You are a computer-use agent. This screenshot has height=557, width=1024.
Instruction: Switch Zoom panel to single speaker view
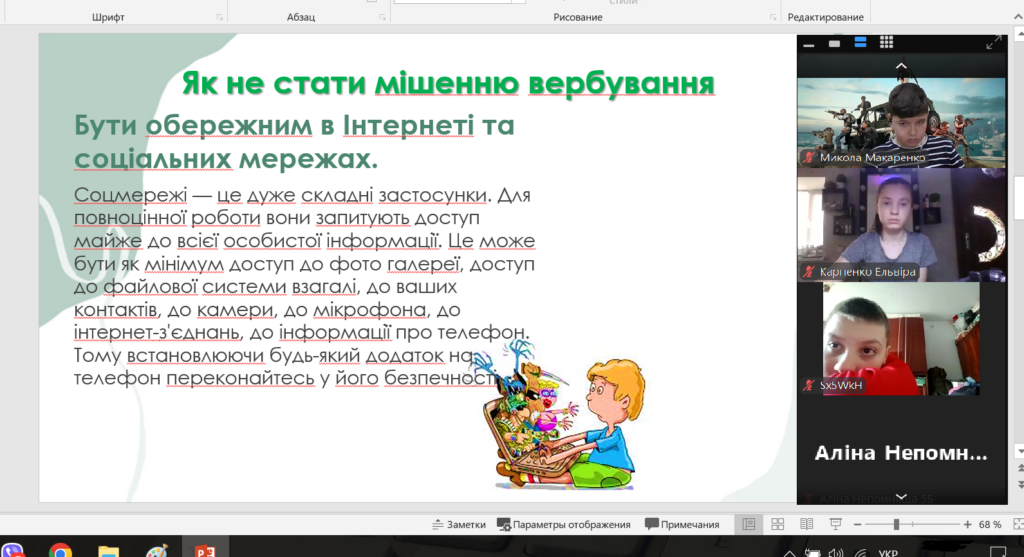[x=835, y=44]
